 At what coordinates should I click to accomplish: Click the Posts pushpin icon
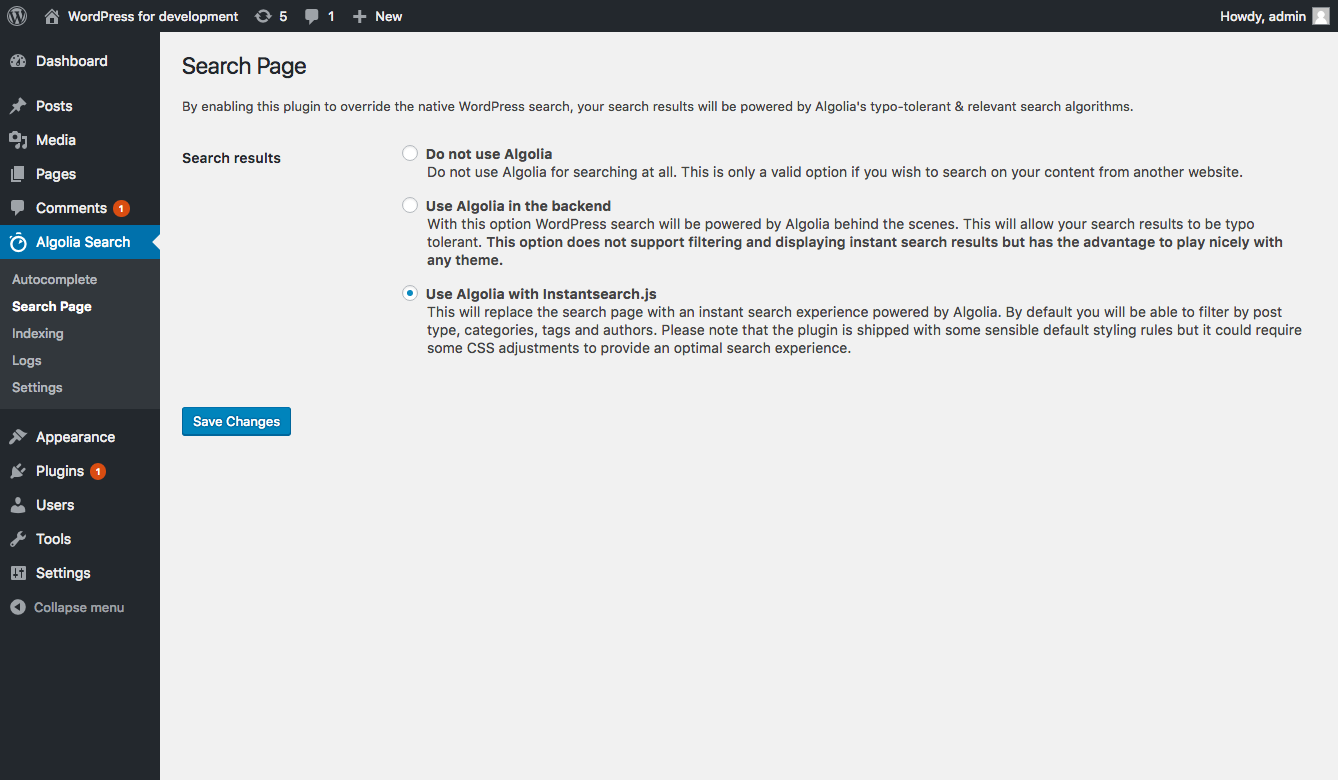pyautogui.click(x=18, y=106)
